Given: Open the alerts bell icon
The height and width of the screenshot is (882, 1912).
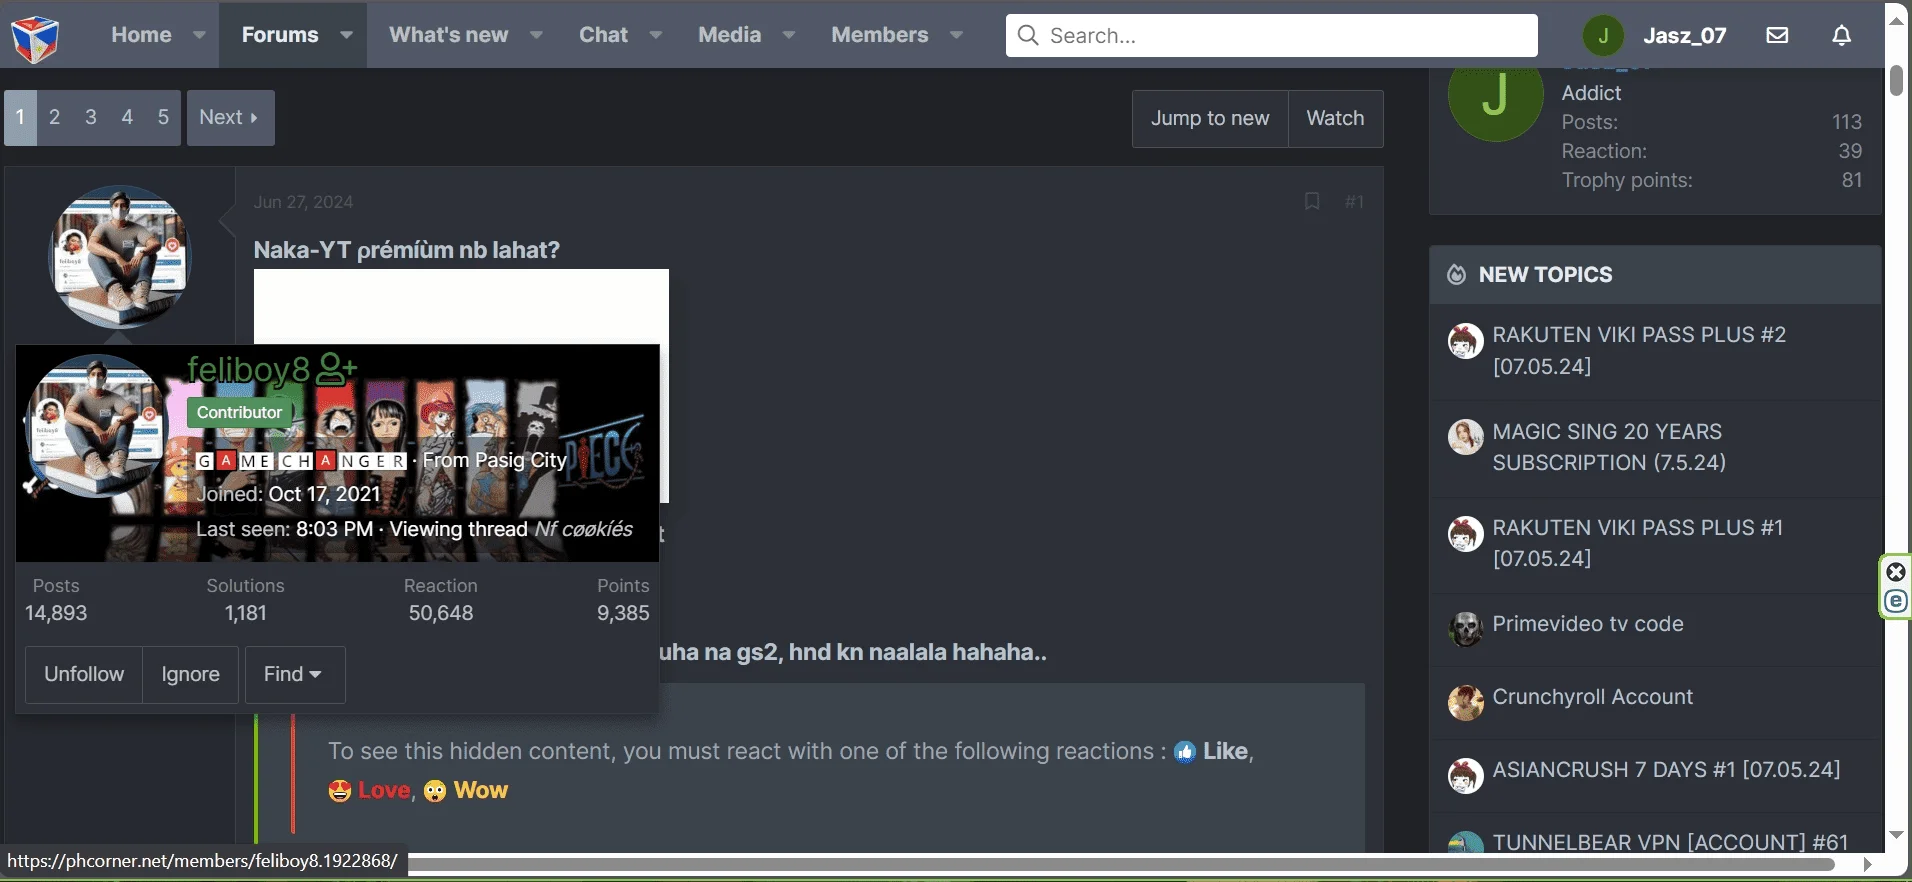Looking at the screenshot, I should [1841, 35].
